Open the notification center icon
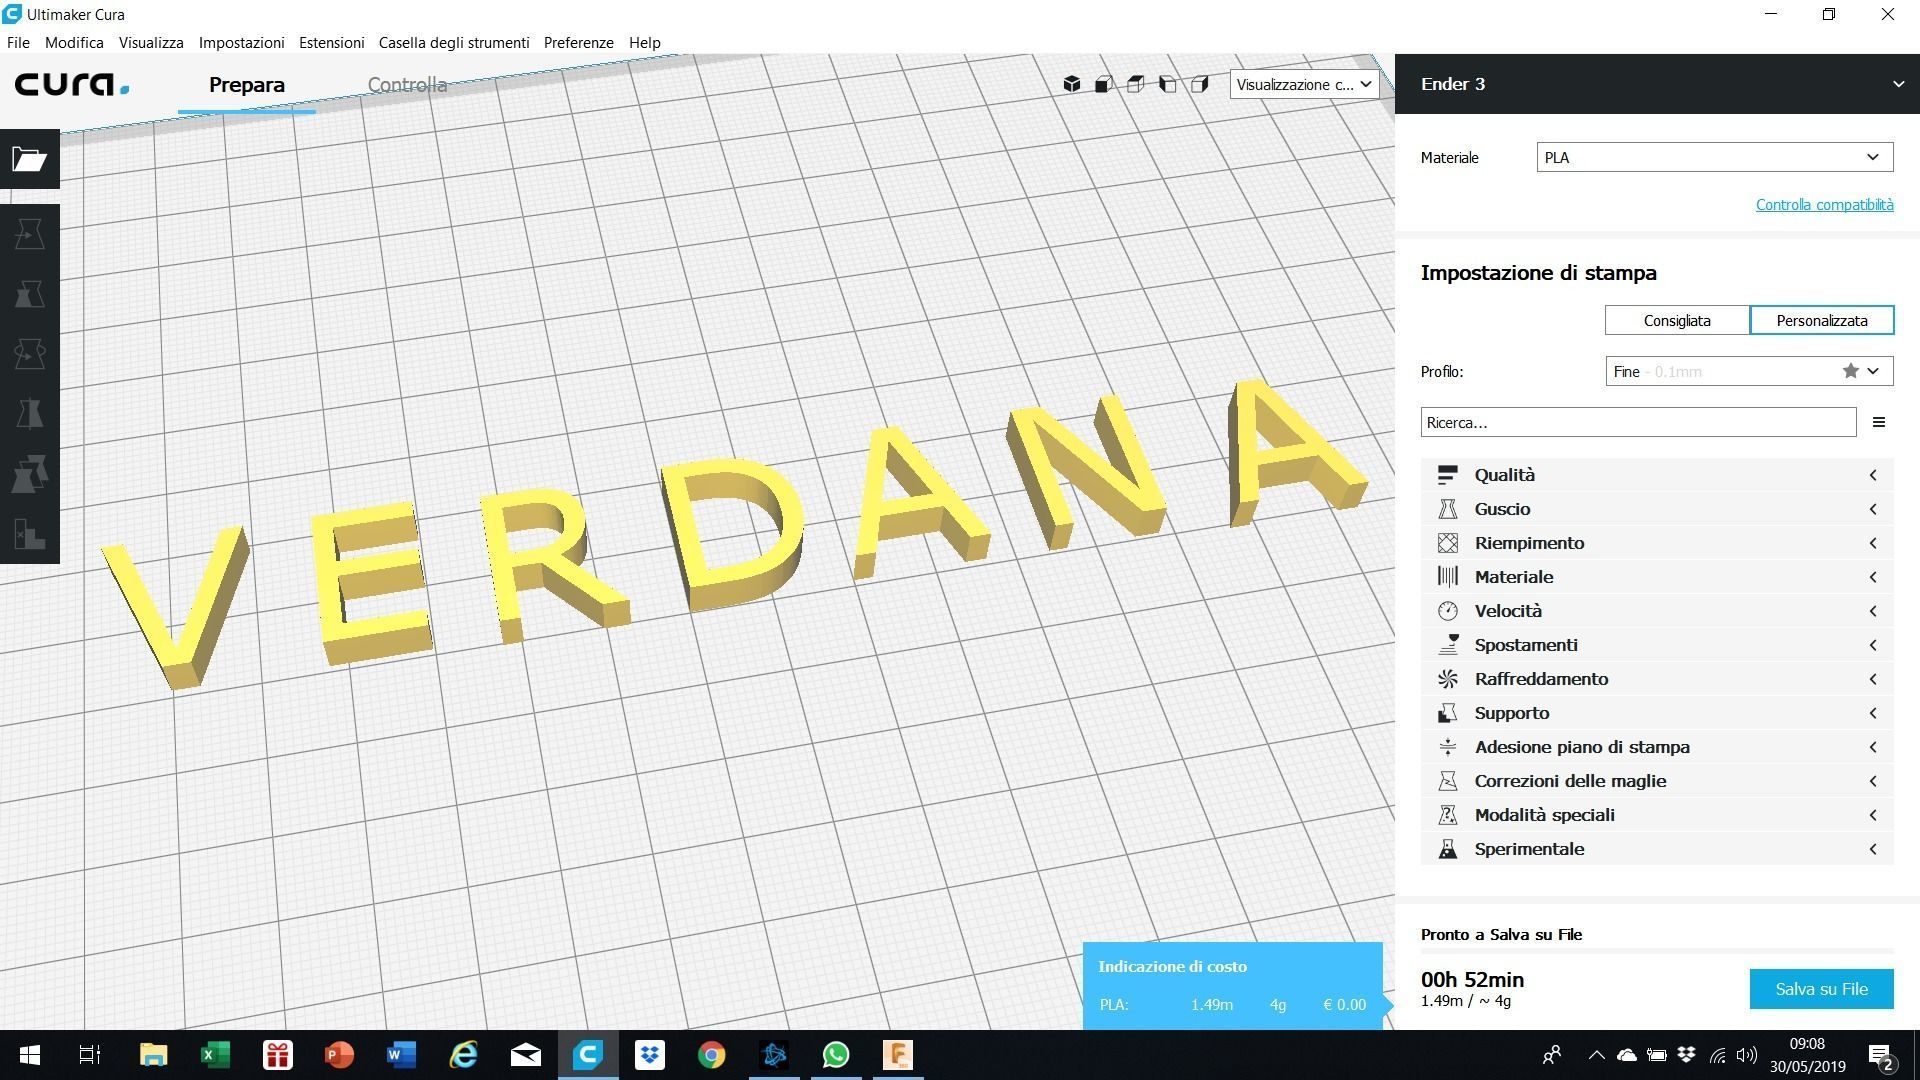The image size is (1920, 1080). pos(1880,1055)
